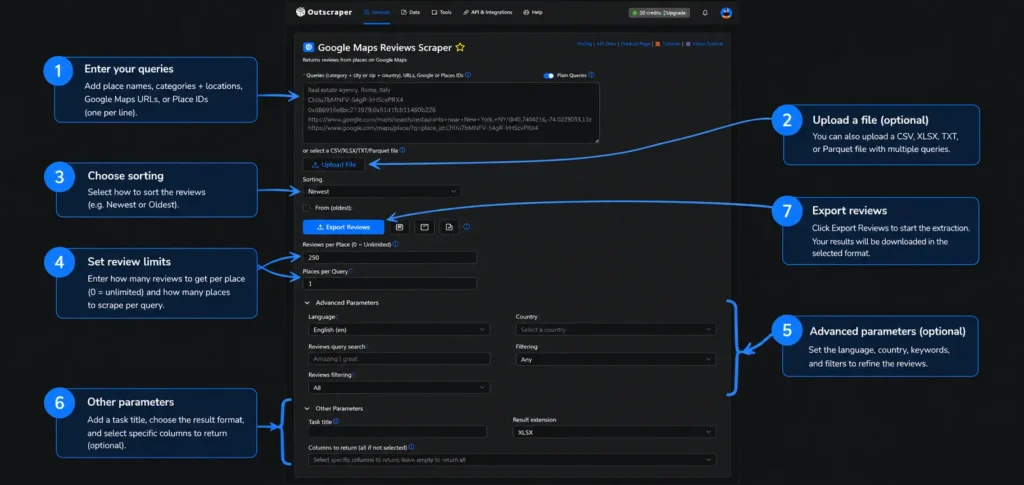1024x485 pixels.
Task: Click the info icon beside Plain Queries
Action: coord(591,75)
